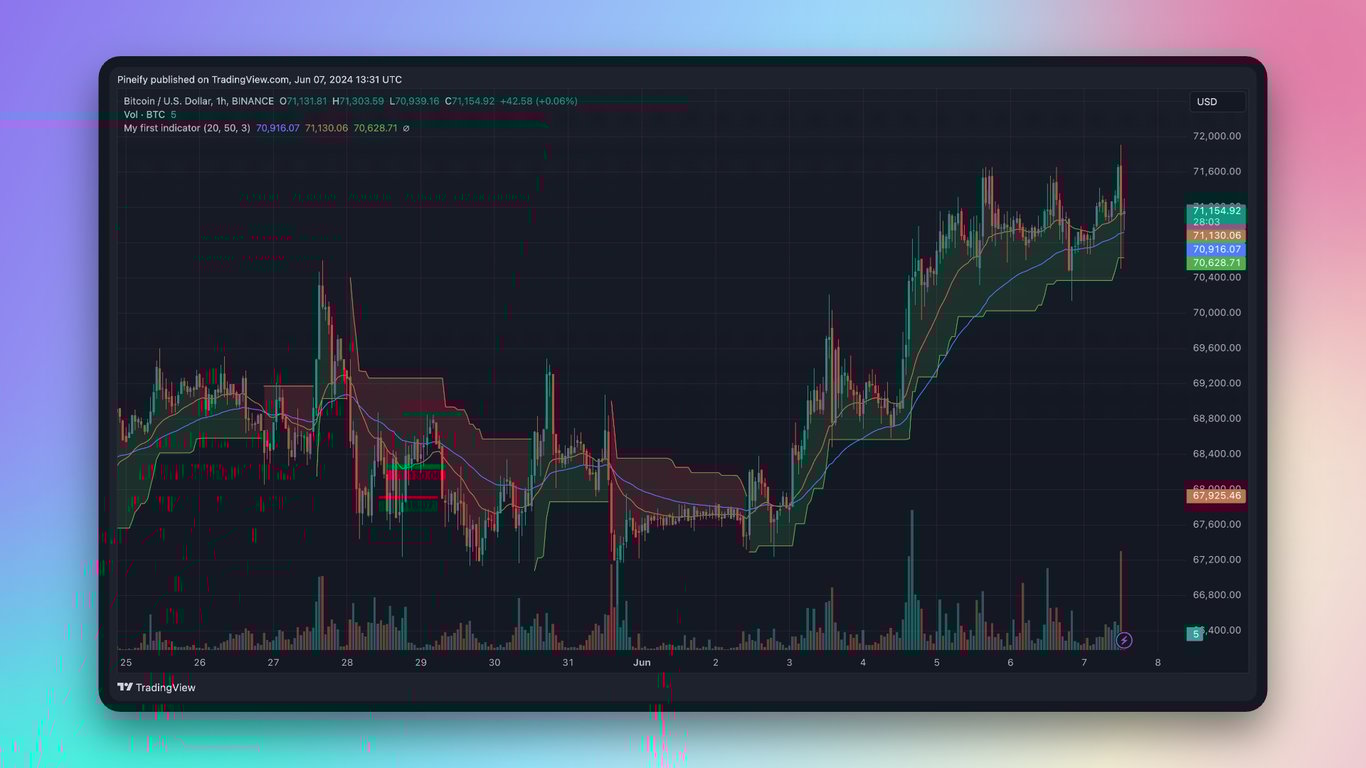This screenshot has width=1366, height=768.
Task: Click date 28 on the time axis
Action: [347, 662]
